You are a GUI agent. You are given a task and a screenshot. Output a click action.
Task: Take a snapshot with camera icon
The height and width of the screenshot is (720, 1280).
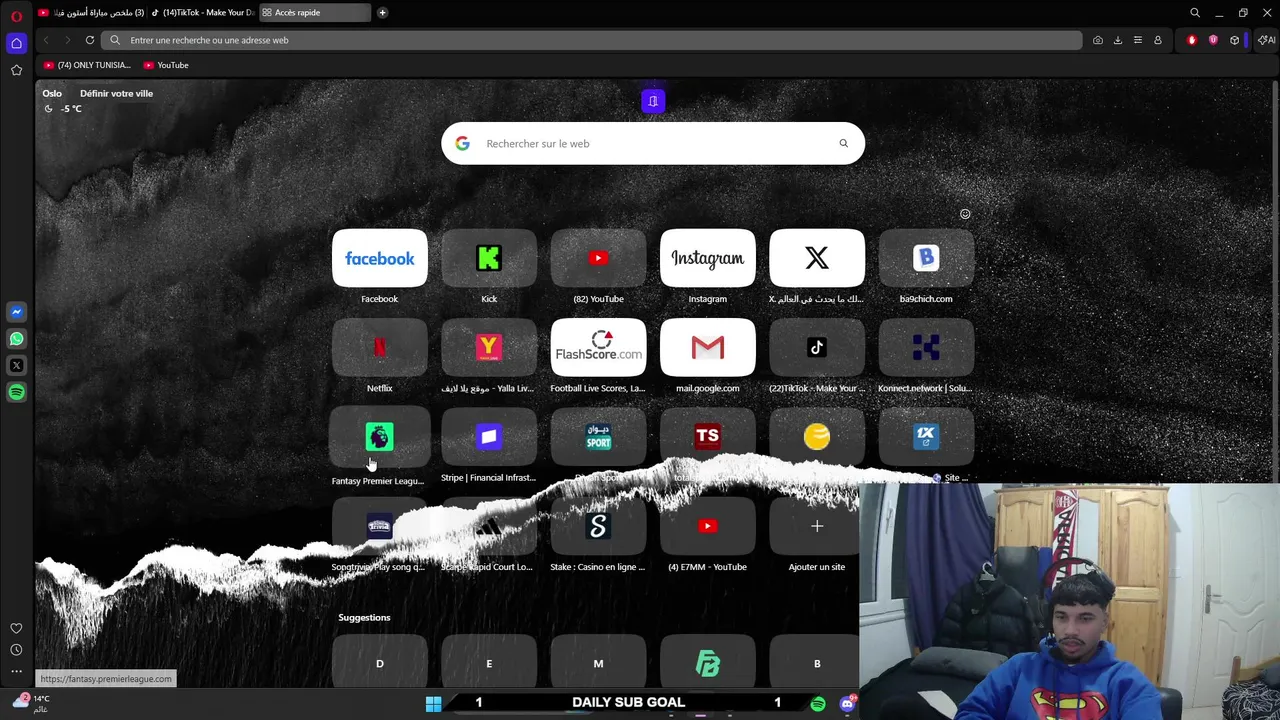[1098, 40]
